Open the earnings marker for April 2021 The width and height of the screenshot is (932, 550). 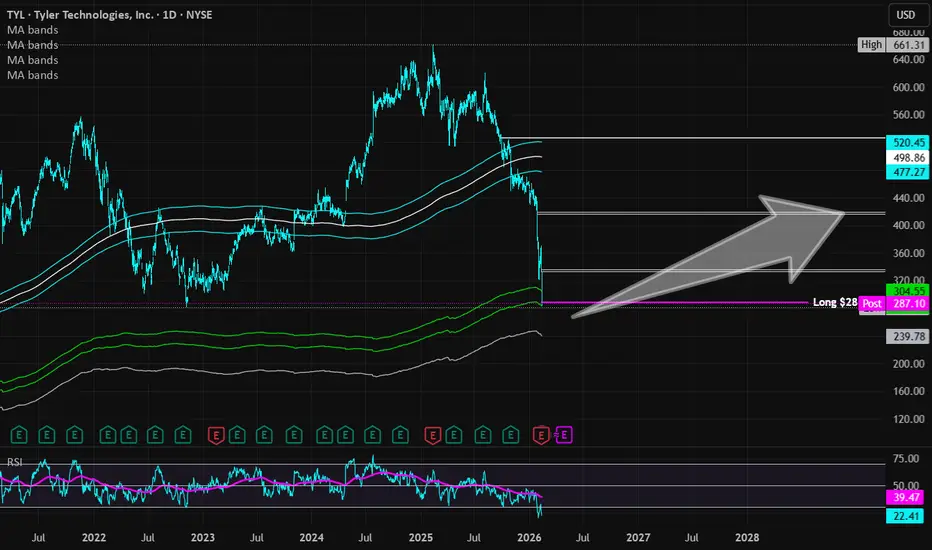point(19,435)
